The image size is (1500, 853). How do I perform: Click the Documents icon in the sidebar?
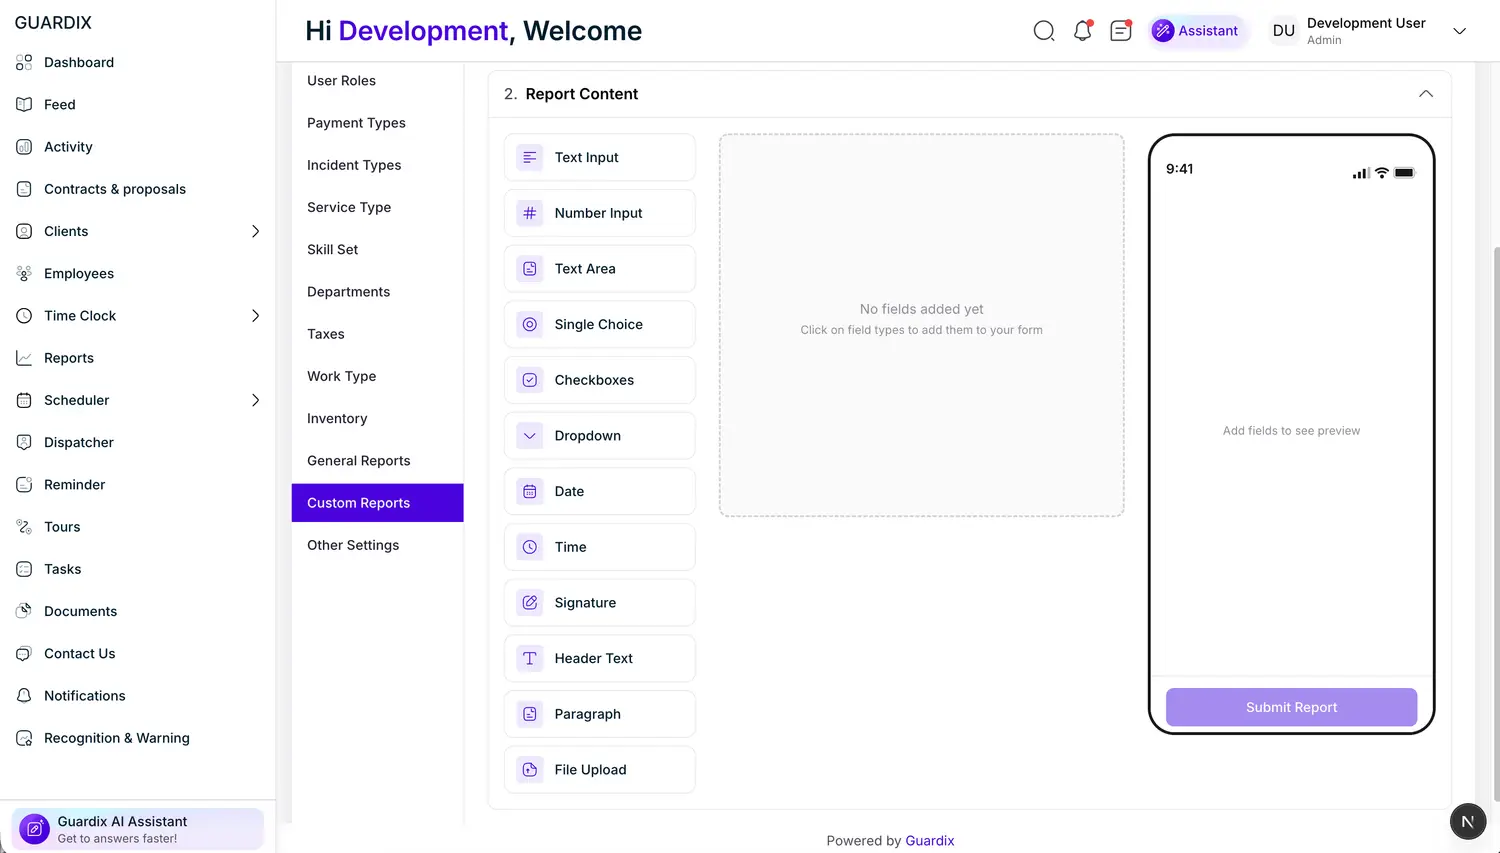click(x=24, y=611)
